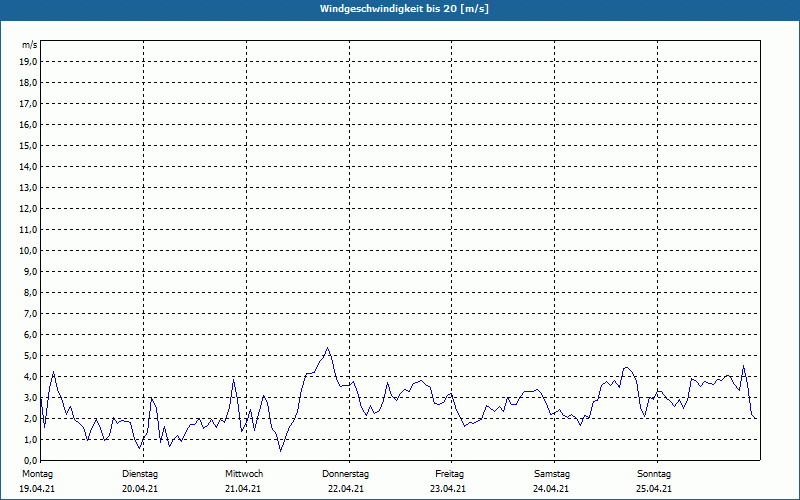The width and height of the screenshot is (800, 500).
Task: Select the Freitag day label
Action: tap(449, 474)
